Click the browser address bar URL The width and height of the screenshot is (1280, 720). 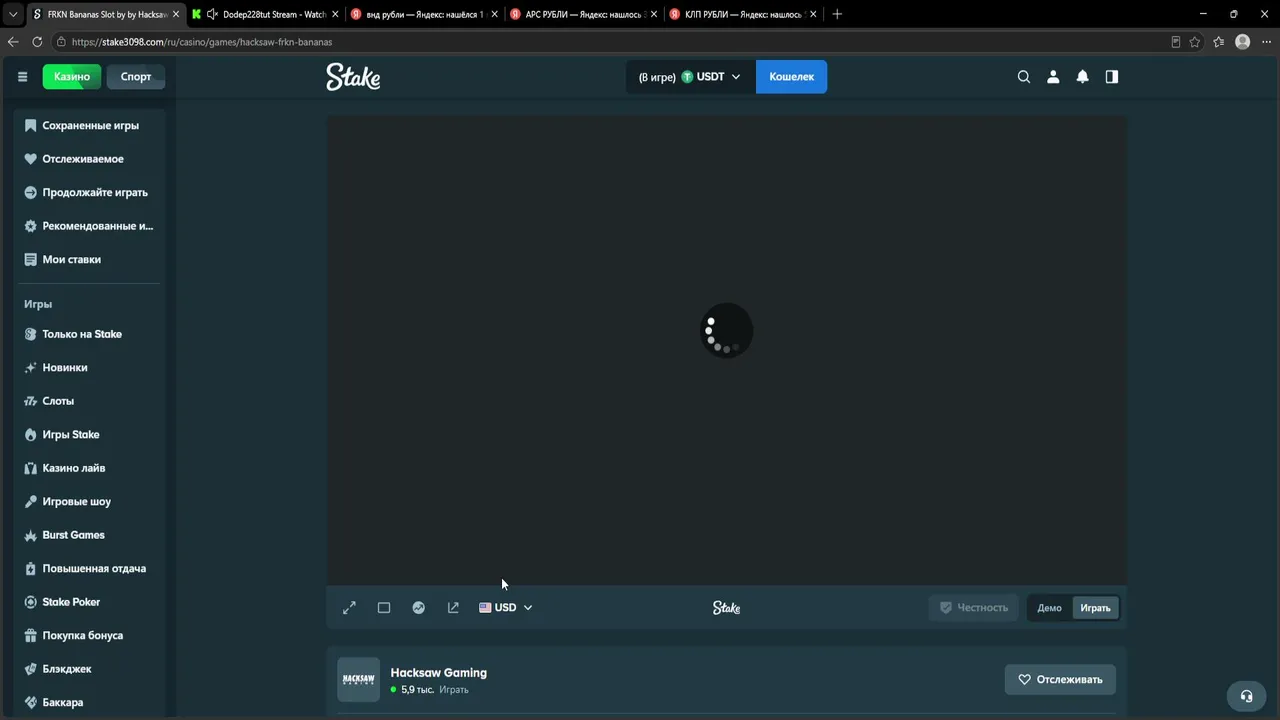pos(201,42)
